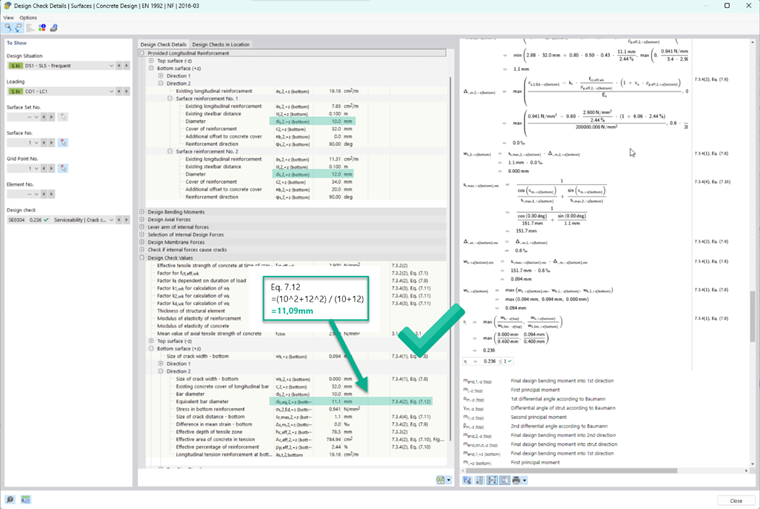Click first icon in the formula panel's bottom toolbar
760x509 pixels.
467,480
